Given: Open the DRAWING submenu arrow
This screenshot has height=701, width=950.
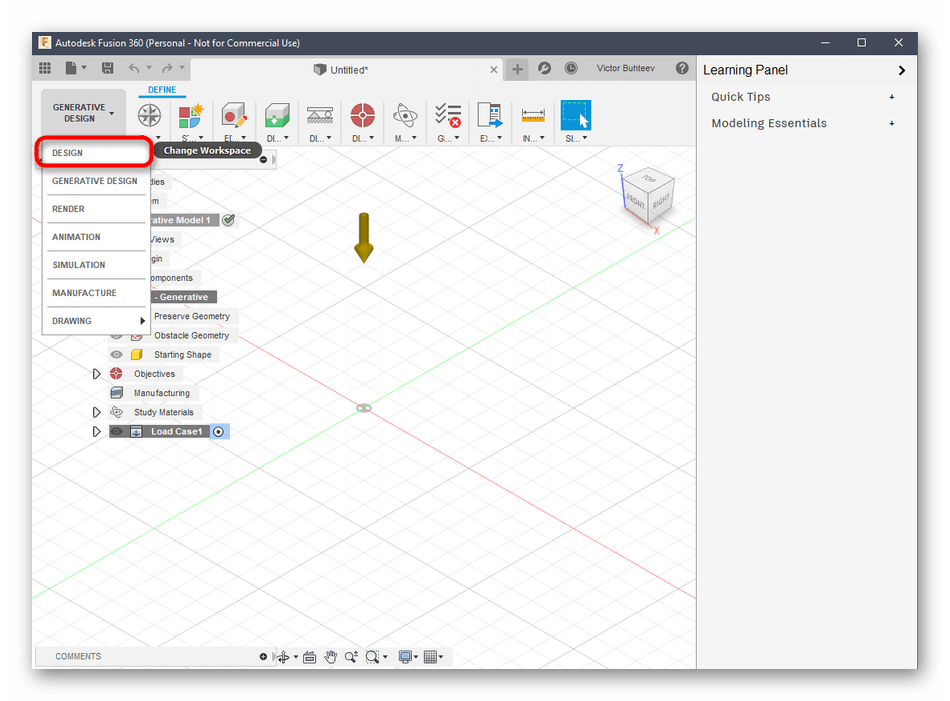Looking at the screenshot, I should pos(143,321).
